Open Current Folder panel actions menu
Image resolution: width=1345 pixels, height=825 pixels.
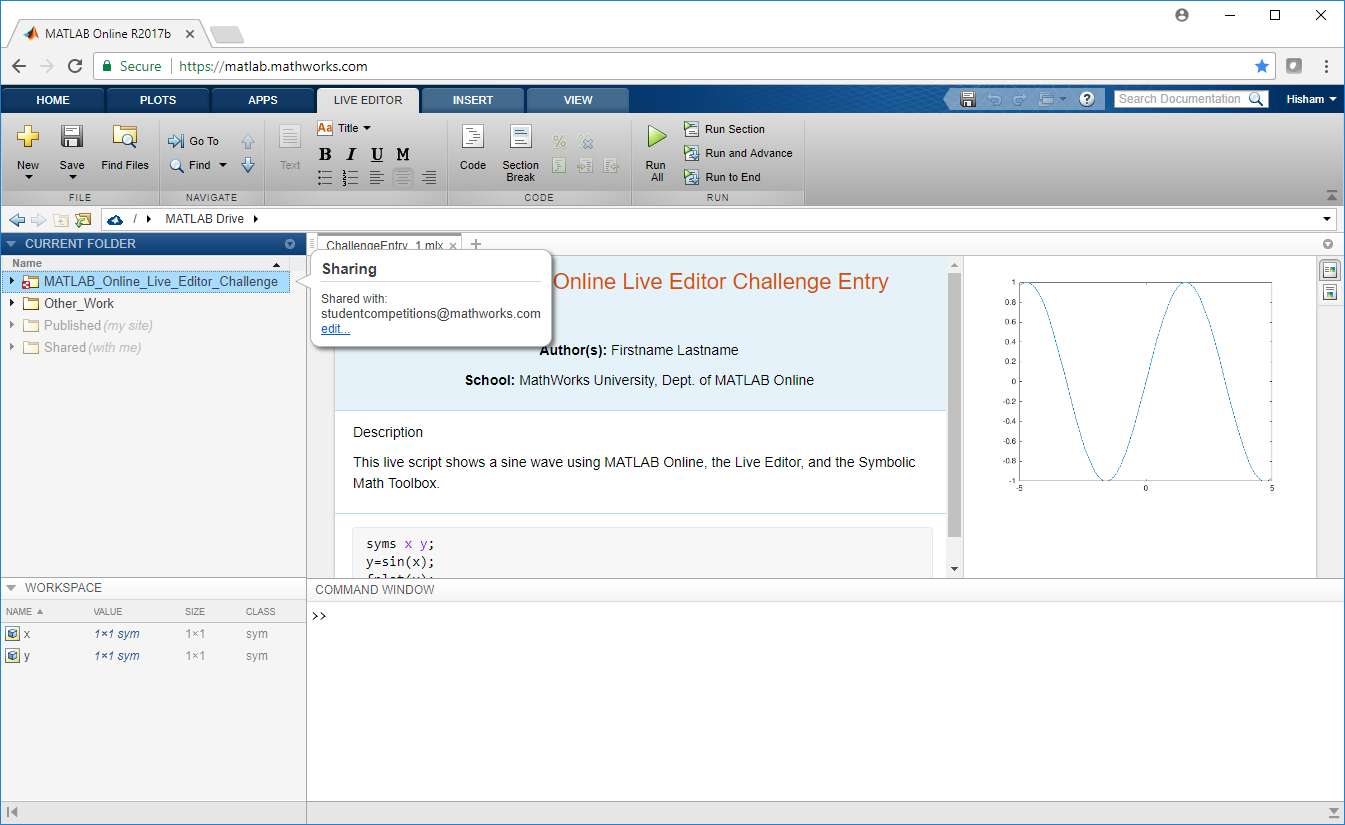tap(290, 244)
